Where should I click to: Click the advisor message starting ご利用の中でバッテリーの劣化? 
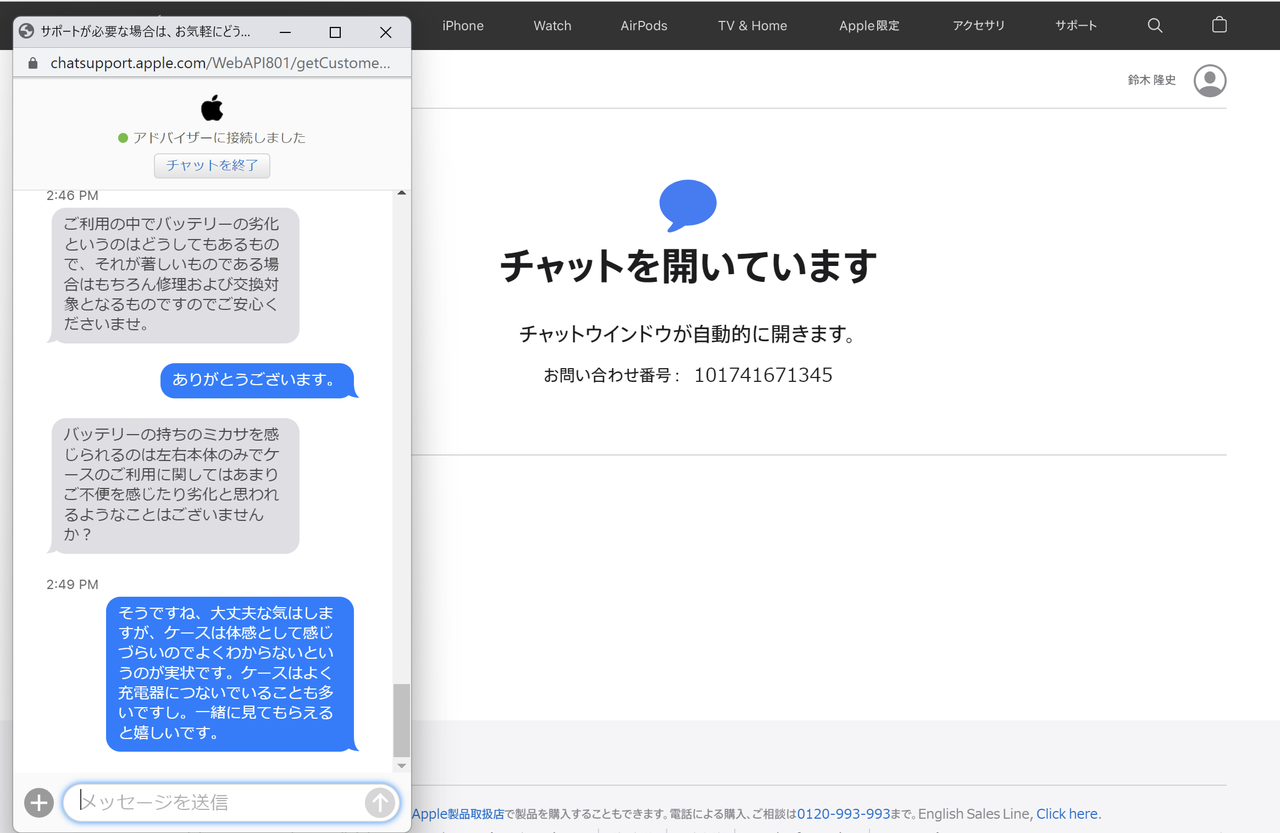175,275
